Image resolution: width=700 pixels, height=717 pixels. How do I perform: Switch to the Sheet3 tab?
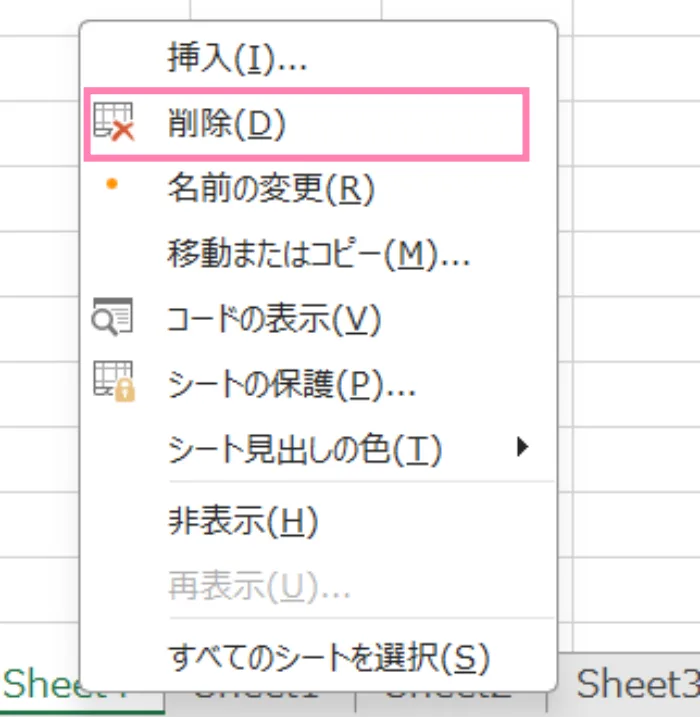click(636, 684)
